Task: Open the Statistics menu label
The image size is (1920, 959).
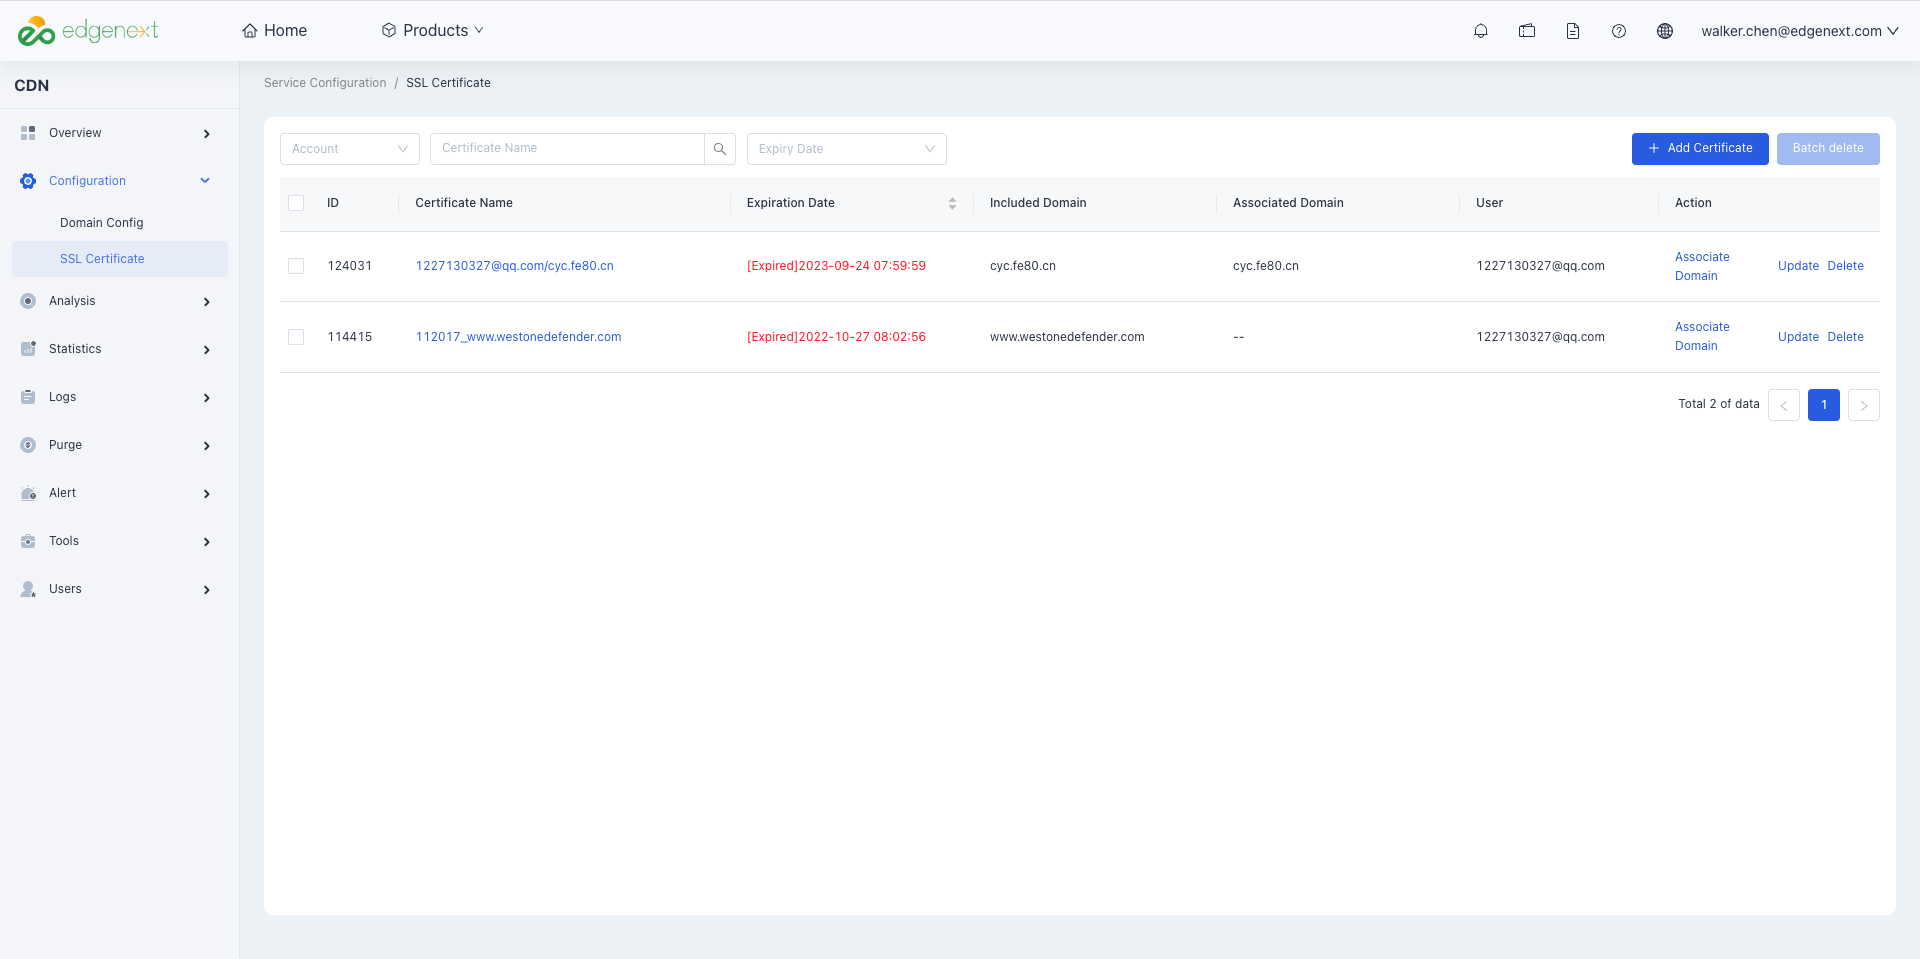Action: (75, 349)
